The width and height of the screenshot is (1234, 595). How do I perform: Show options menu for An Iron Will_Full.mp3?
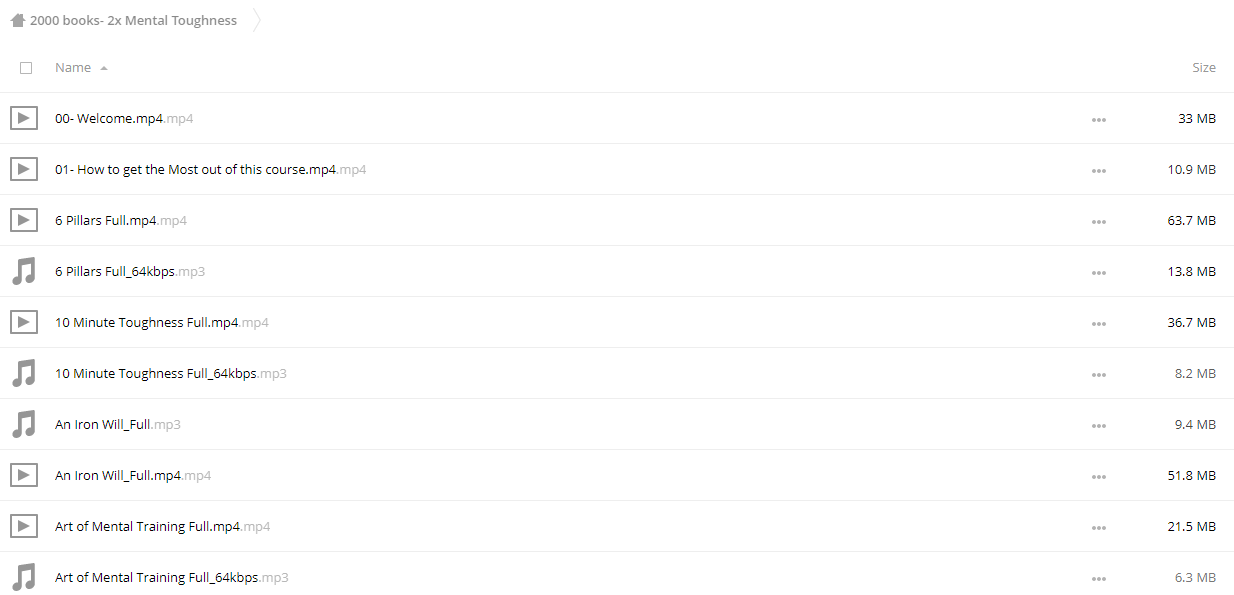coord(1099,425)
